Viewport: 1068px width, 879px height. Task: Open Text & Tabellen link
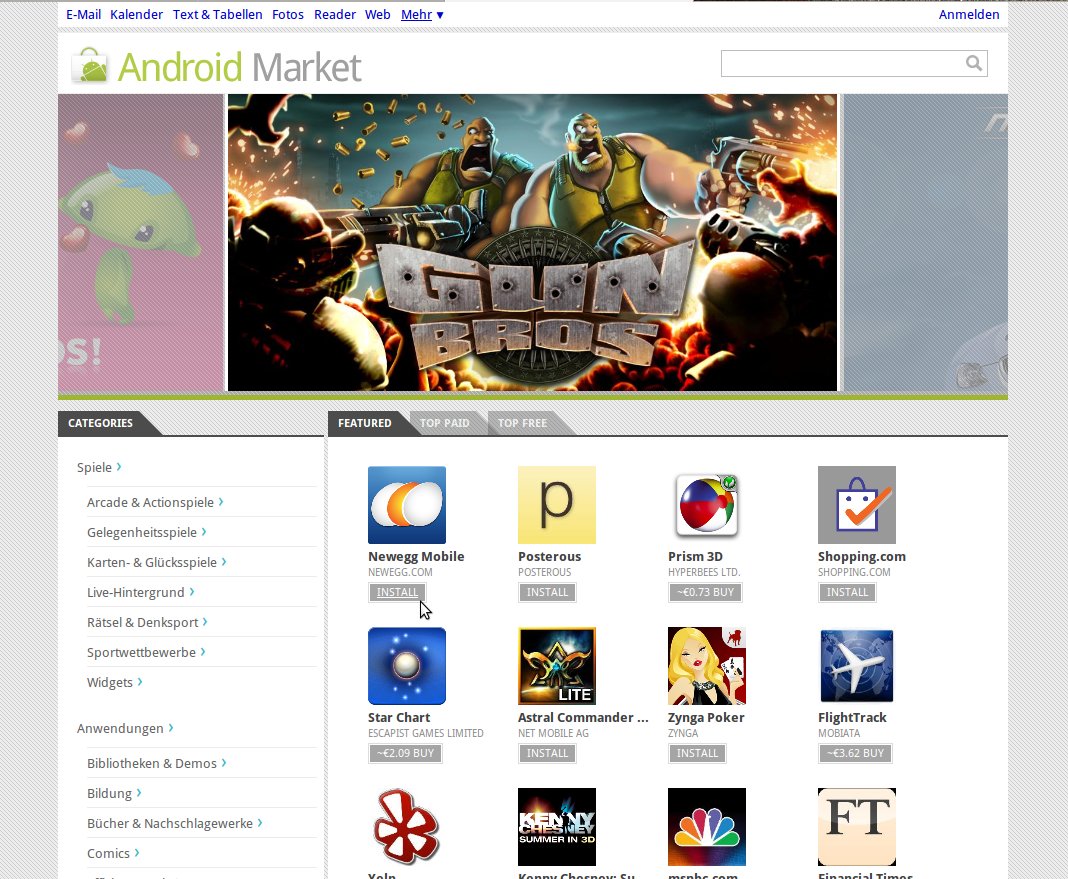(217, 14)
